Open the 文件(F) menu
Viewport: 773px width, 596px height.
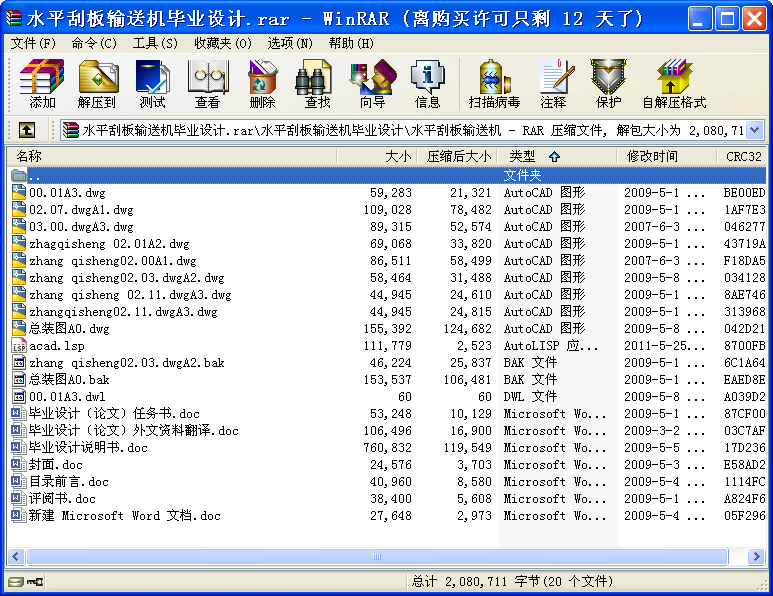click(34, 43)
